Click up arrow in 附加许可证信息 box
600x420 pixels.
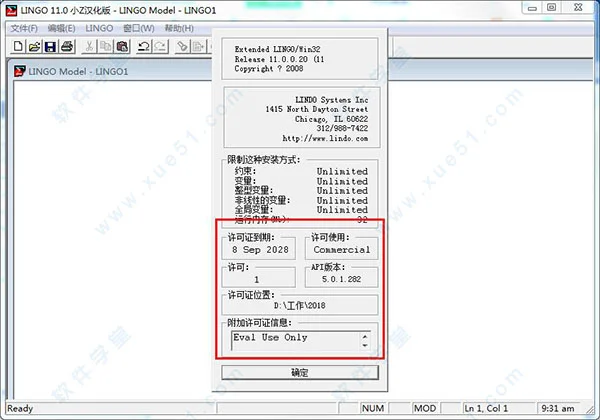[365, 336]
